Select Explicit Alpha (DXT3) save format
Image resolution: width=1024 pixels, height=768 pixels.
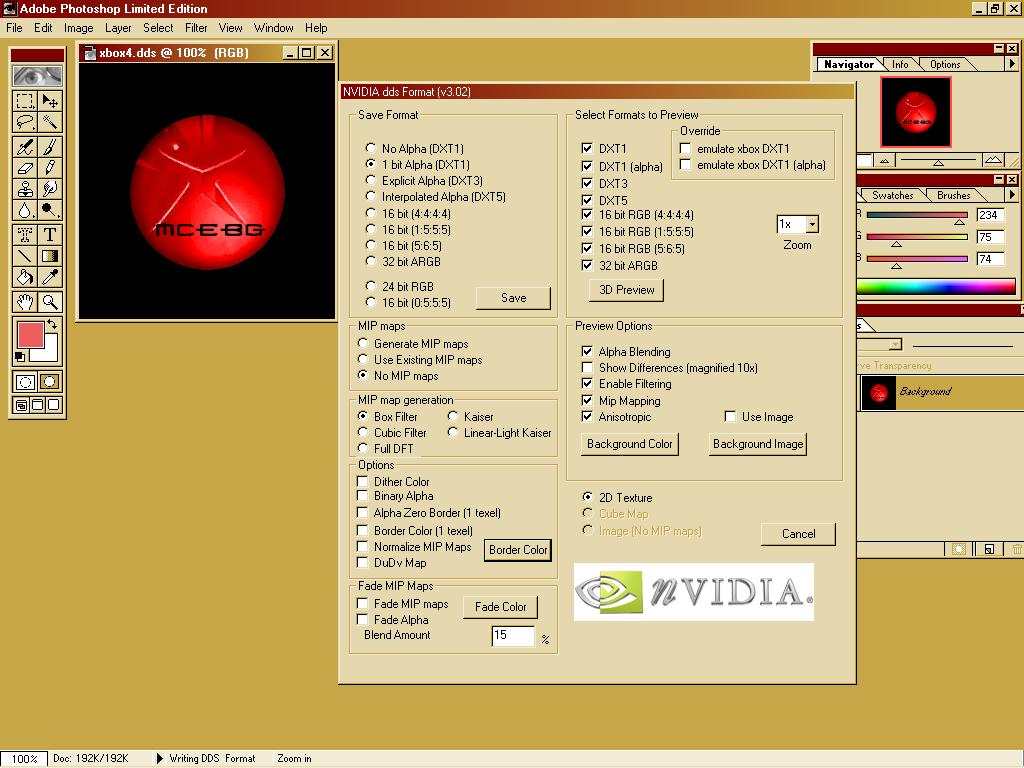click(371, 181)
